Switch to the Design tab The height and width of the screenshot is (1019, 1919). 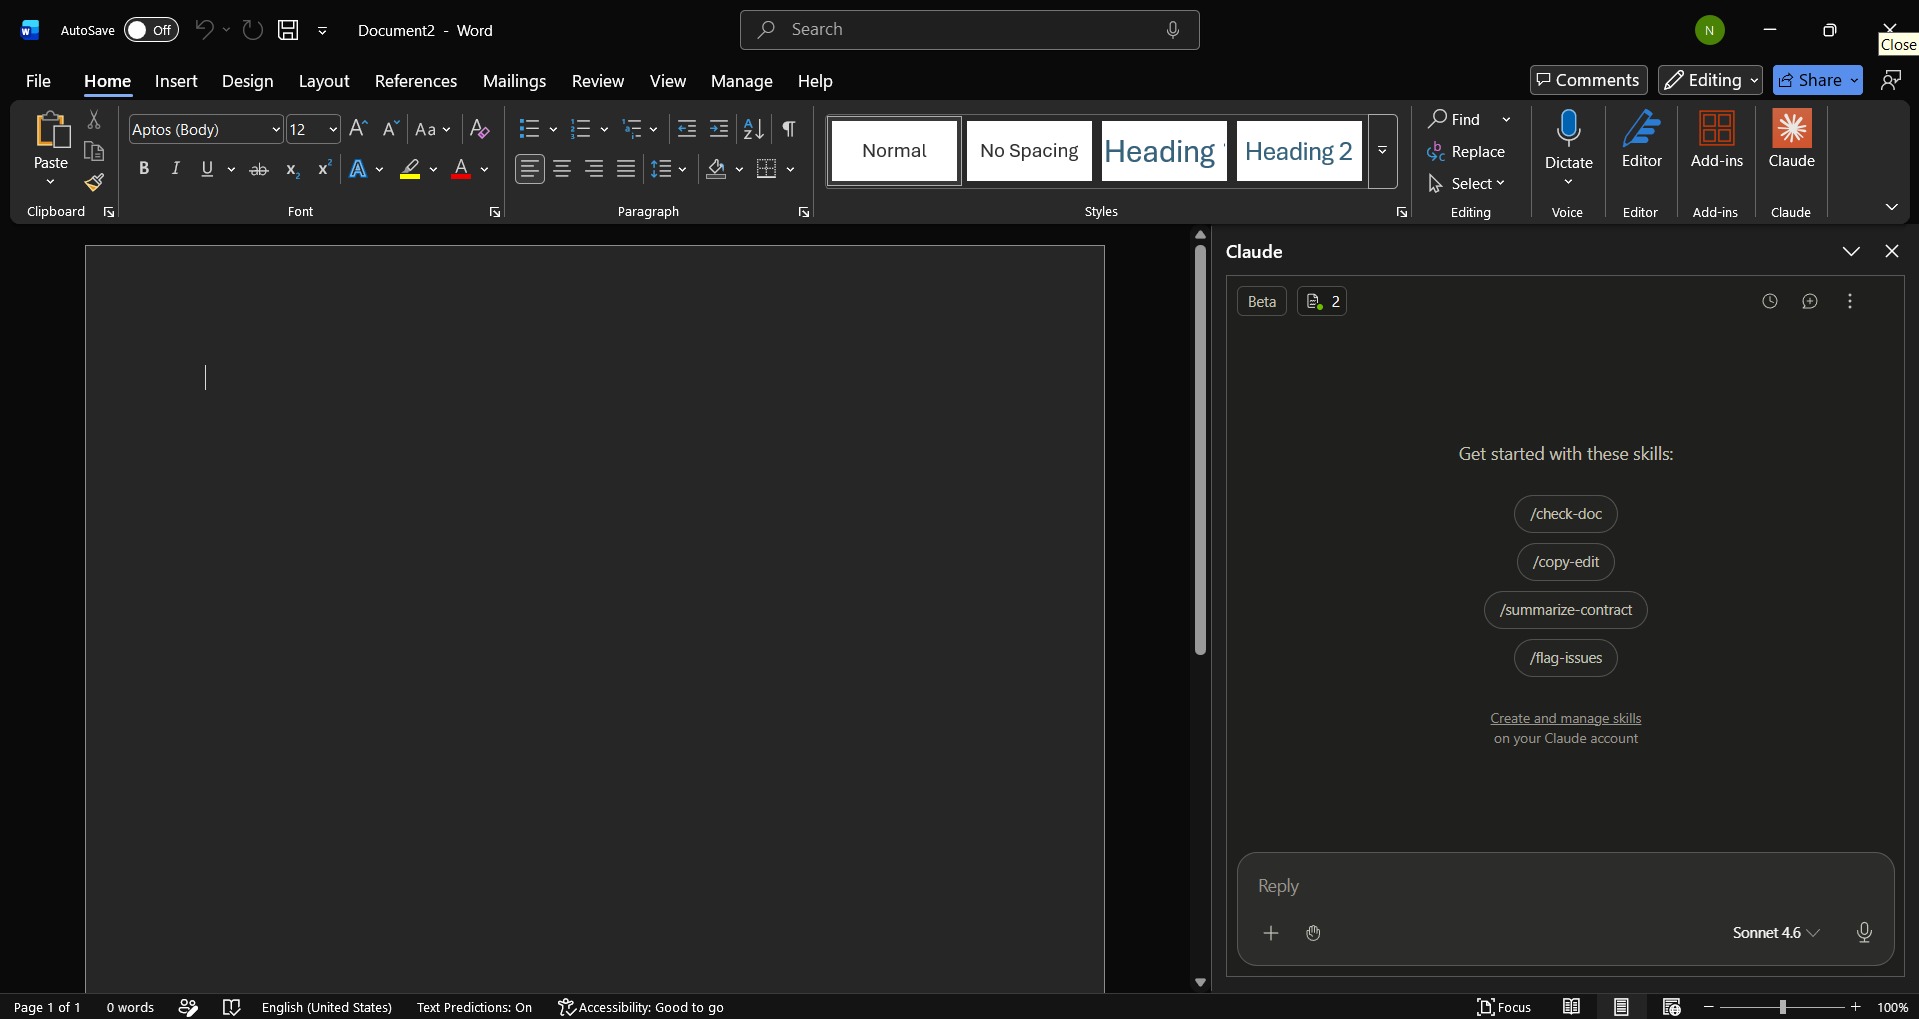tap(248, 81)
